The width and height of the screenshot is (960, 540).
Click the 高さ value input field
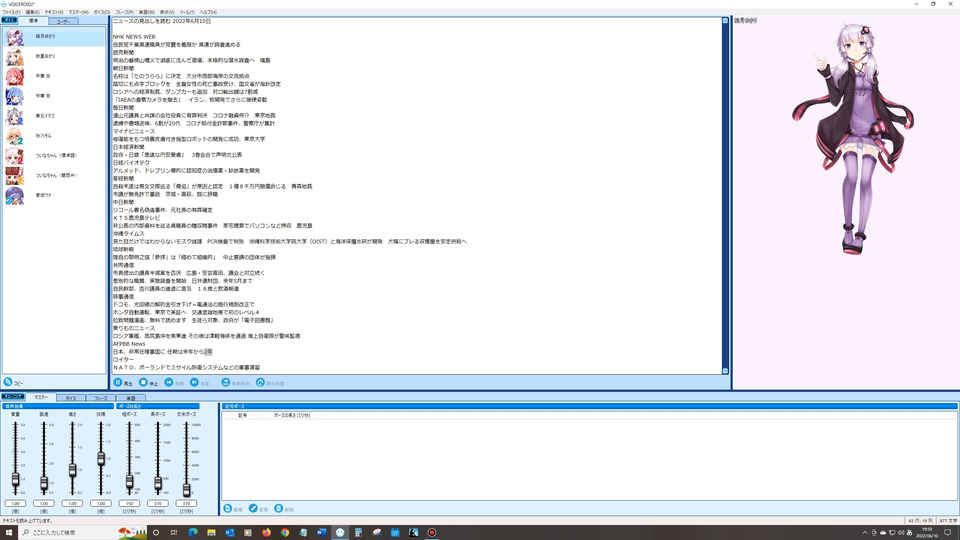72,503
